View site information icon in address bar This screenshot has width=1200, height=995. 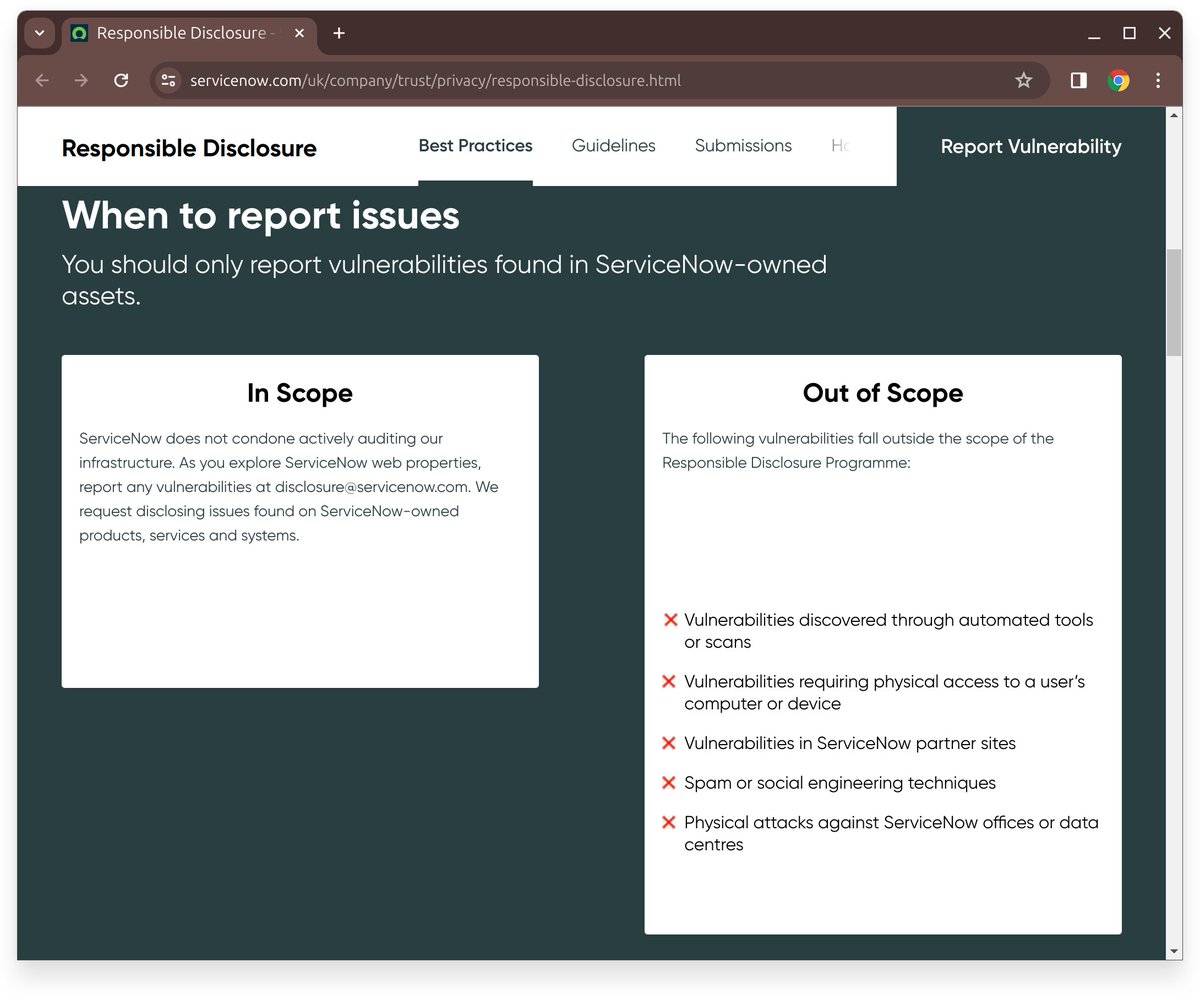(168, 80)
